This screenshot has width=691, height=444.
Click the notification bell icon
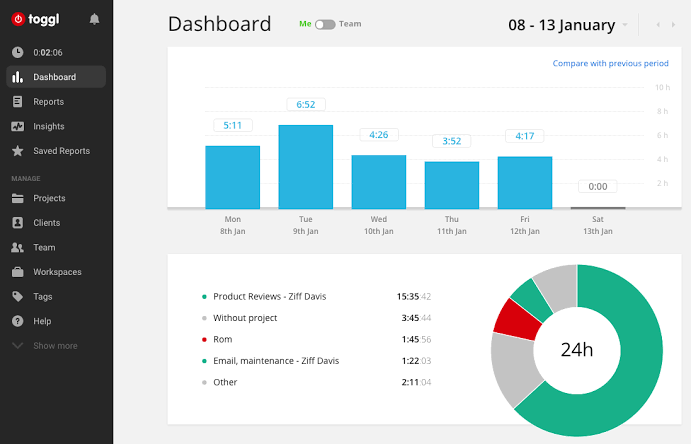coord(94,19)
